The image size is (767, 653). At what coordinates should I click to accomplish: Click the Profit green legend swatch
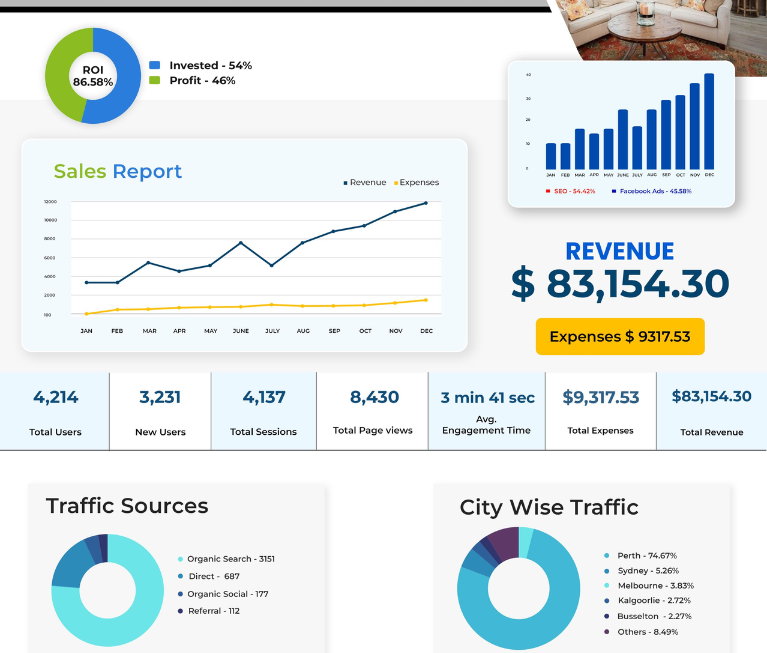pyautogui.click(x=155, y=80)
